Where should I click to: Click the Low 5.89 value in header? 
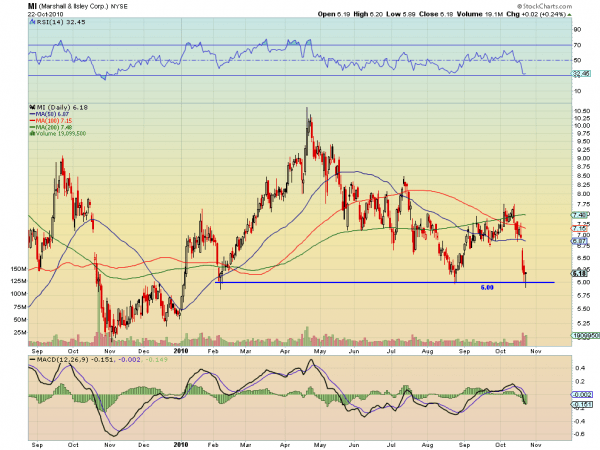[x=401, y=14]
